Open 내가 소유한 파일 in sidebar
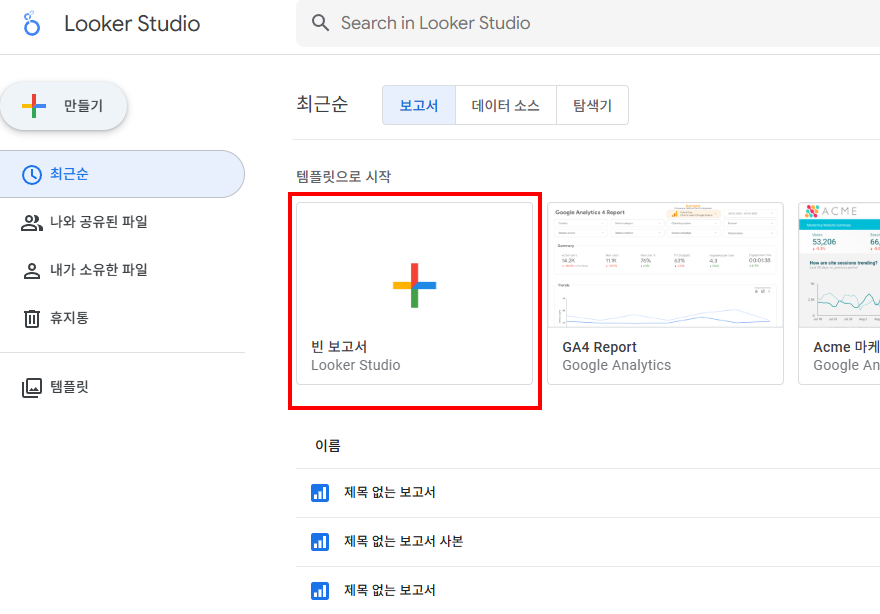Screen dimensions: 880x614 pos(122,270)
